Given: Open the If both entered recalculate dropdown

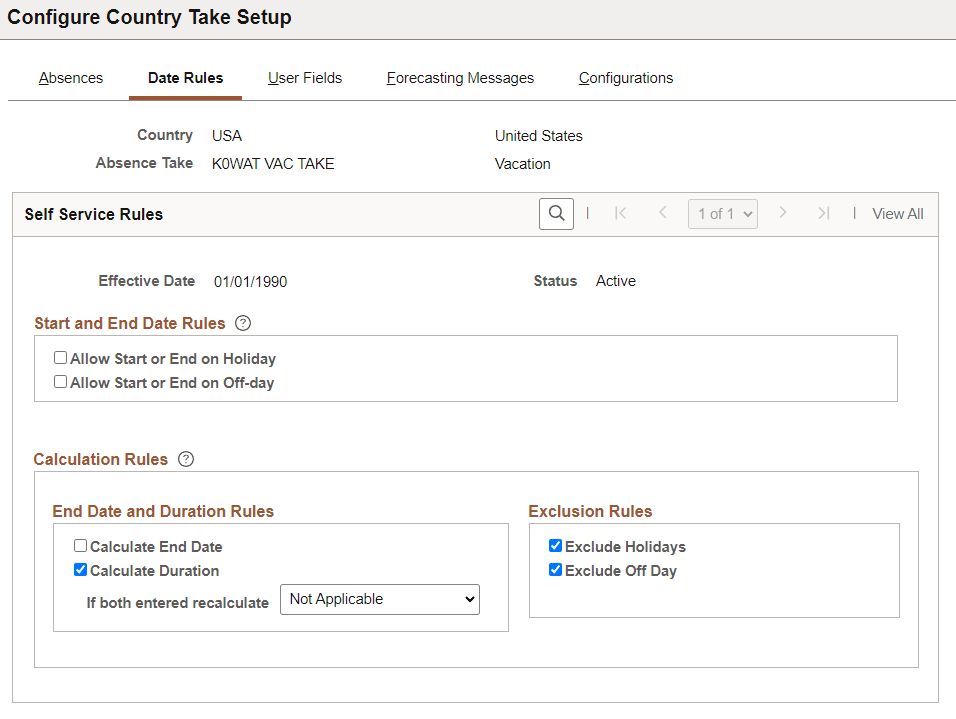Looking at the screenshot, I should (379, 599).
